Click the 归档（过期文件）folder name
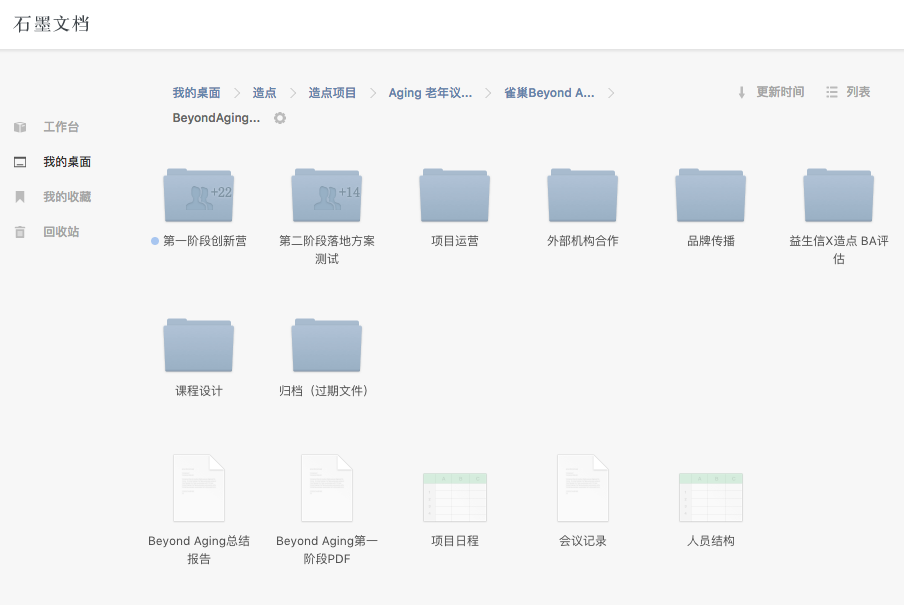This screenshot has height=605, width=904. (x=324, y=391)
